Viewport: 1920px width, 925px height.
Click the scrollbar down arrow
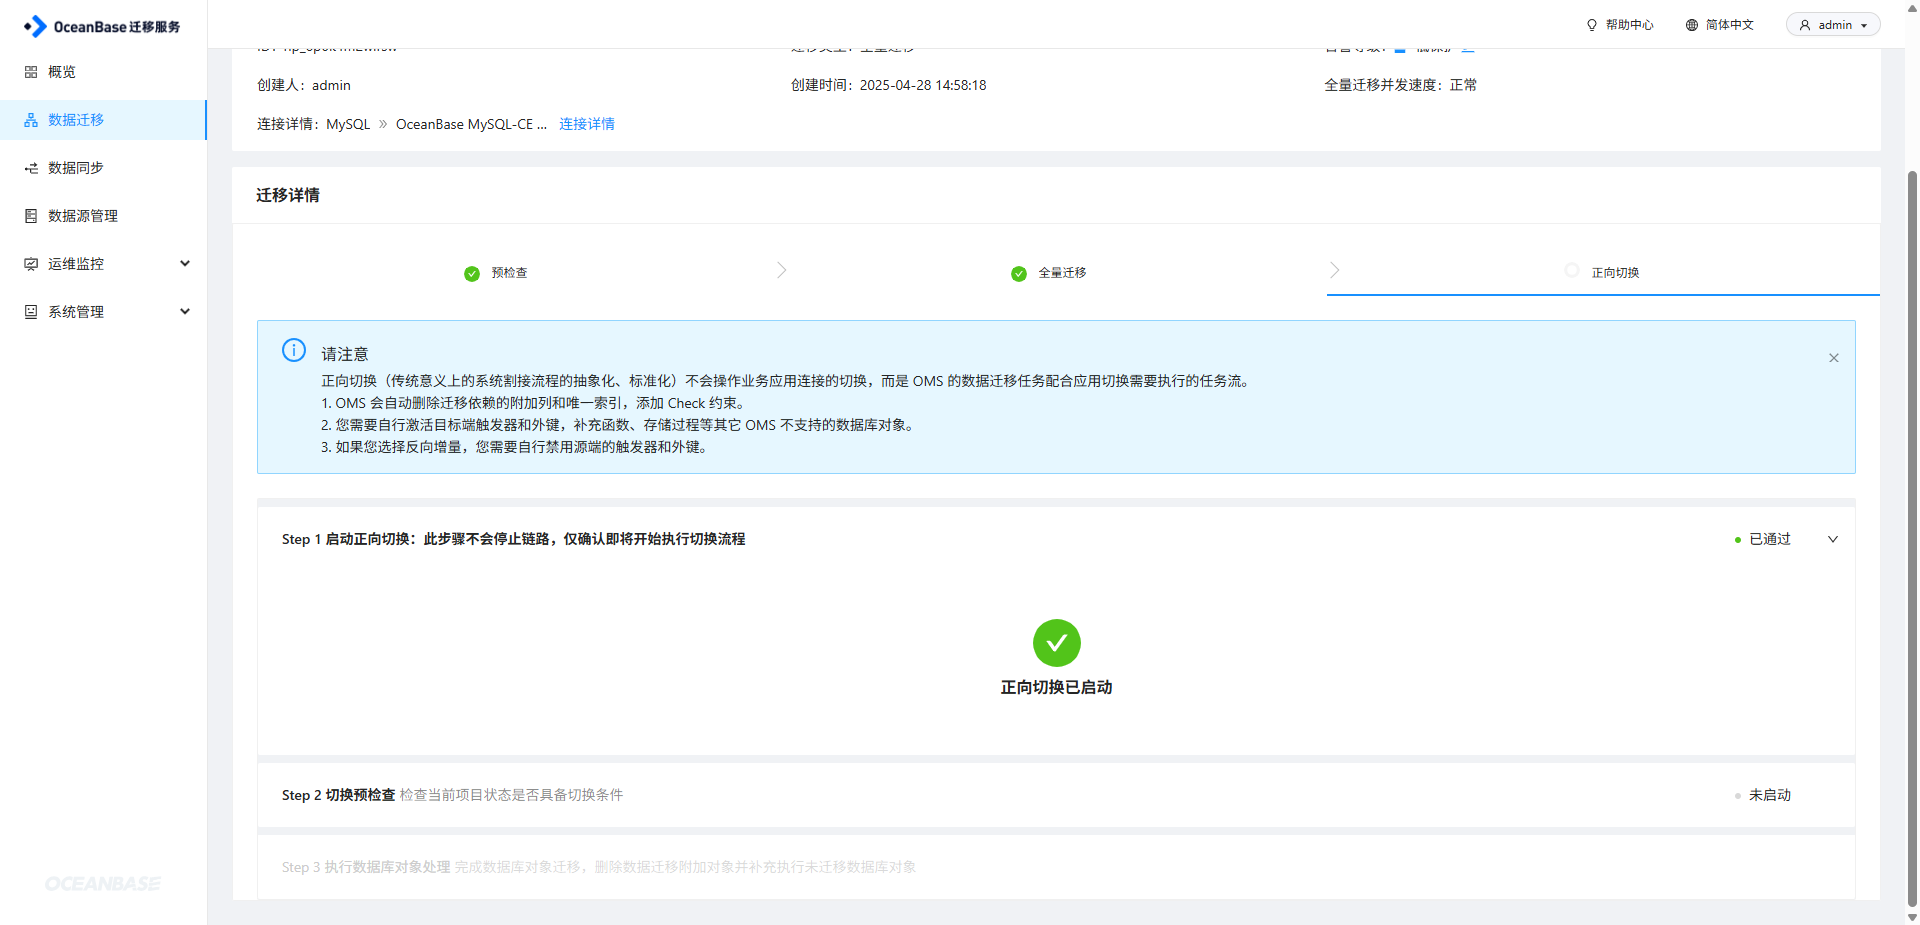[1912, 917]
